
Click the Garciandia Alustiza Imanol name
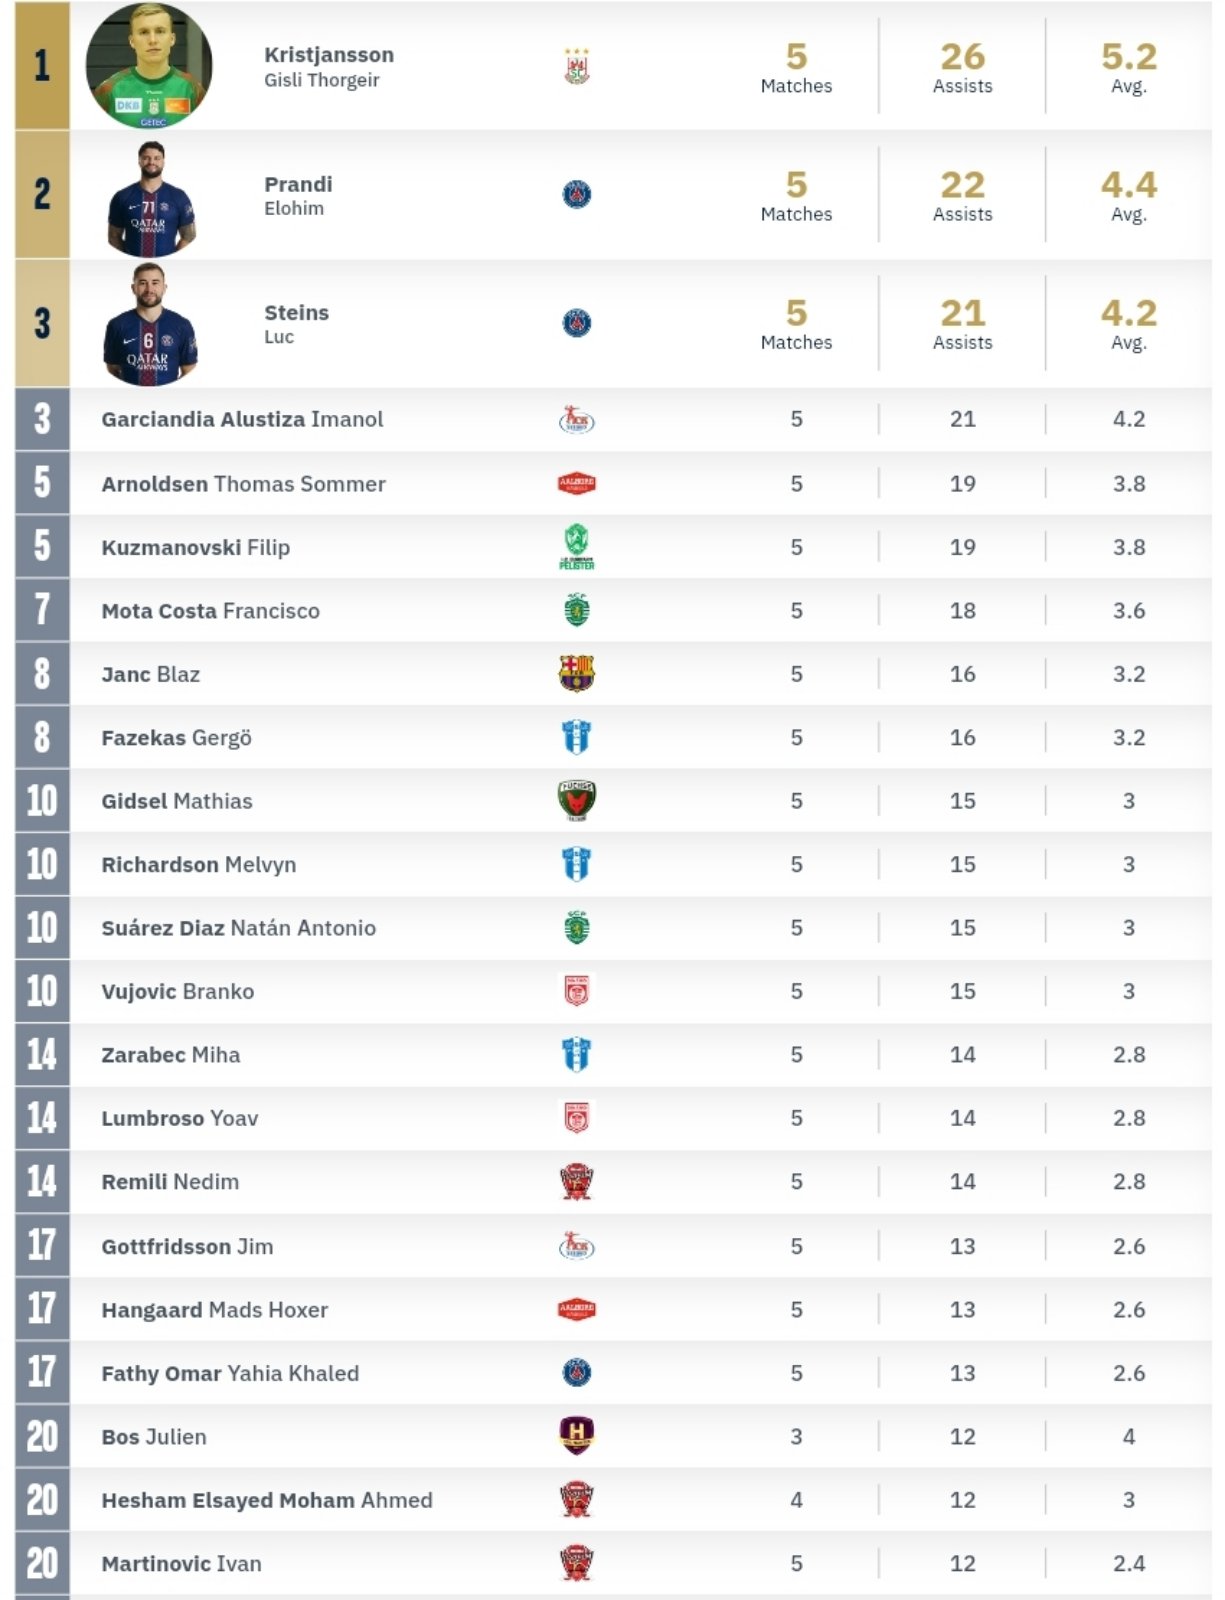point(242,420)
